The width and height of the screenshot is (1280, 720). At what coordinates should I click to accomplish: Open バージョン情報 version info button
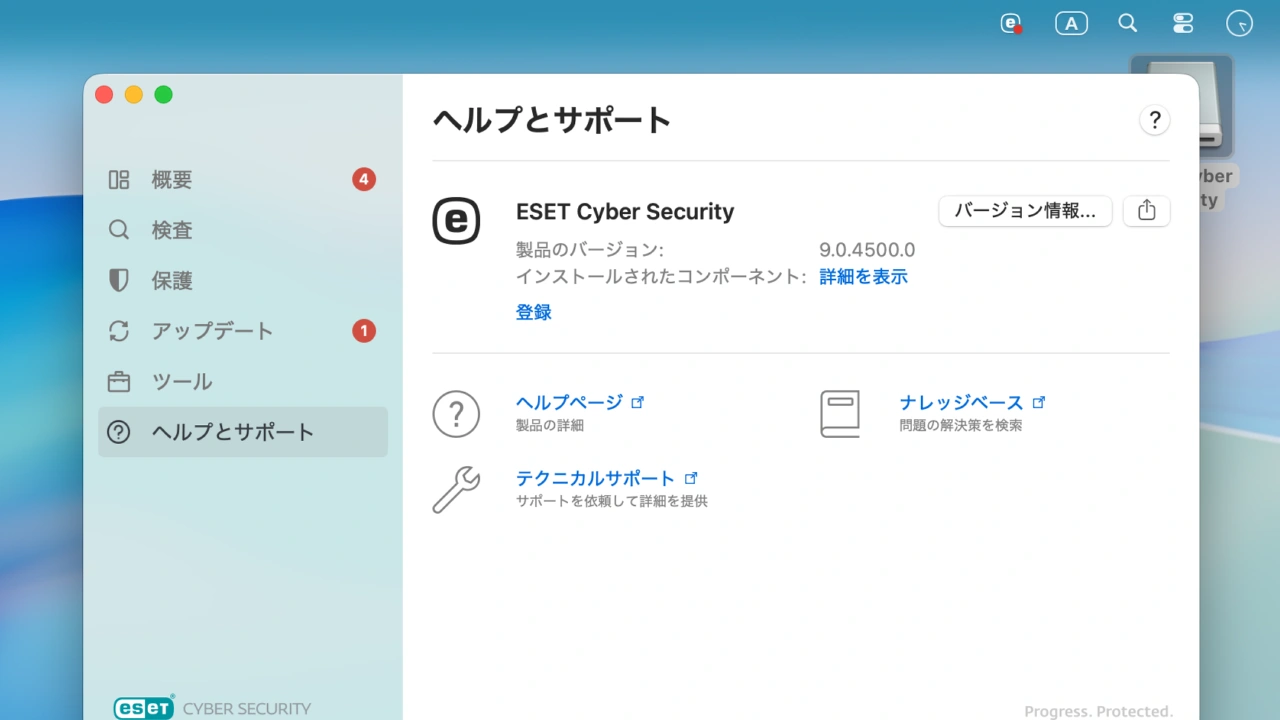coord(1025,211)
